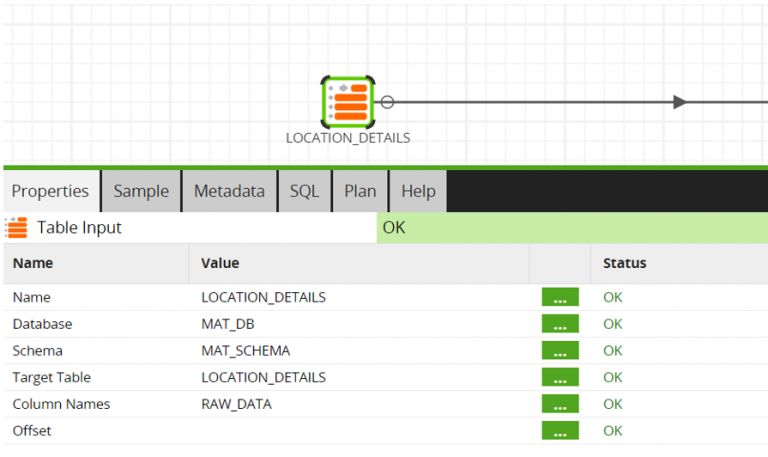
Task: Click the green OK status bar
Action: 572,228
